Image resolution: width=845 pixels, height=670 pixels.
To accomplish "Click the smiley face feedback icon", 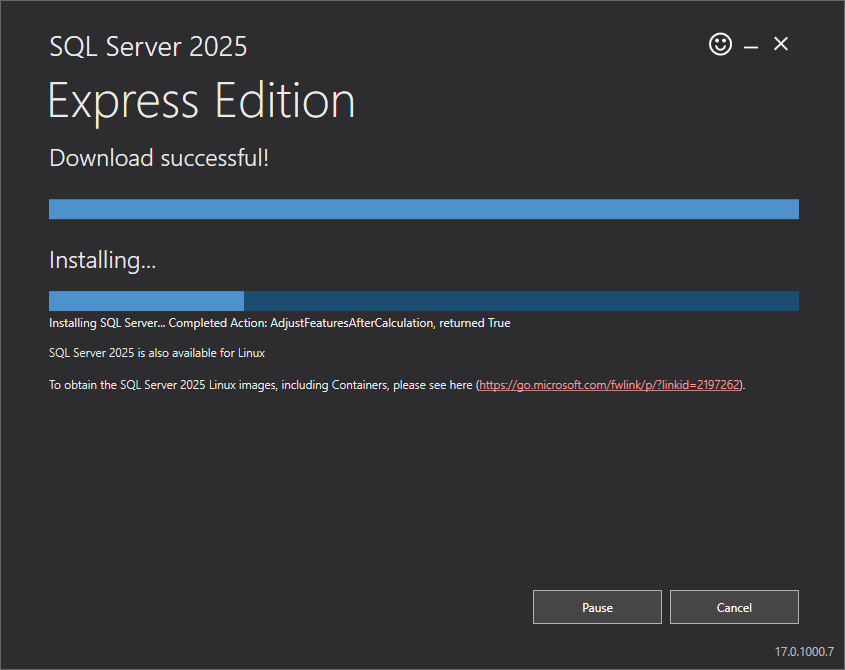I will coord(720,44).
